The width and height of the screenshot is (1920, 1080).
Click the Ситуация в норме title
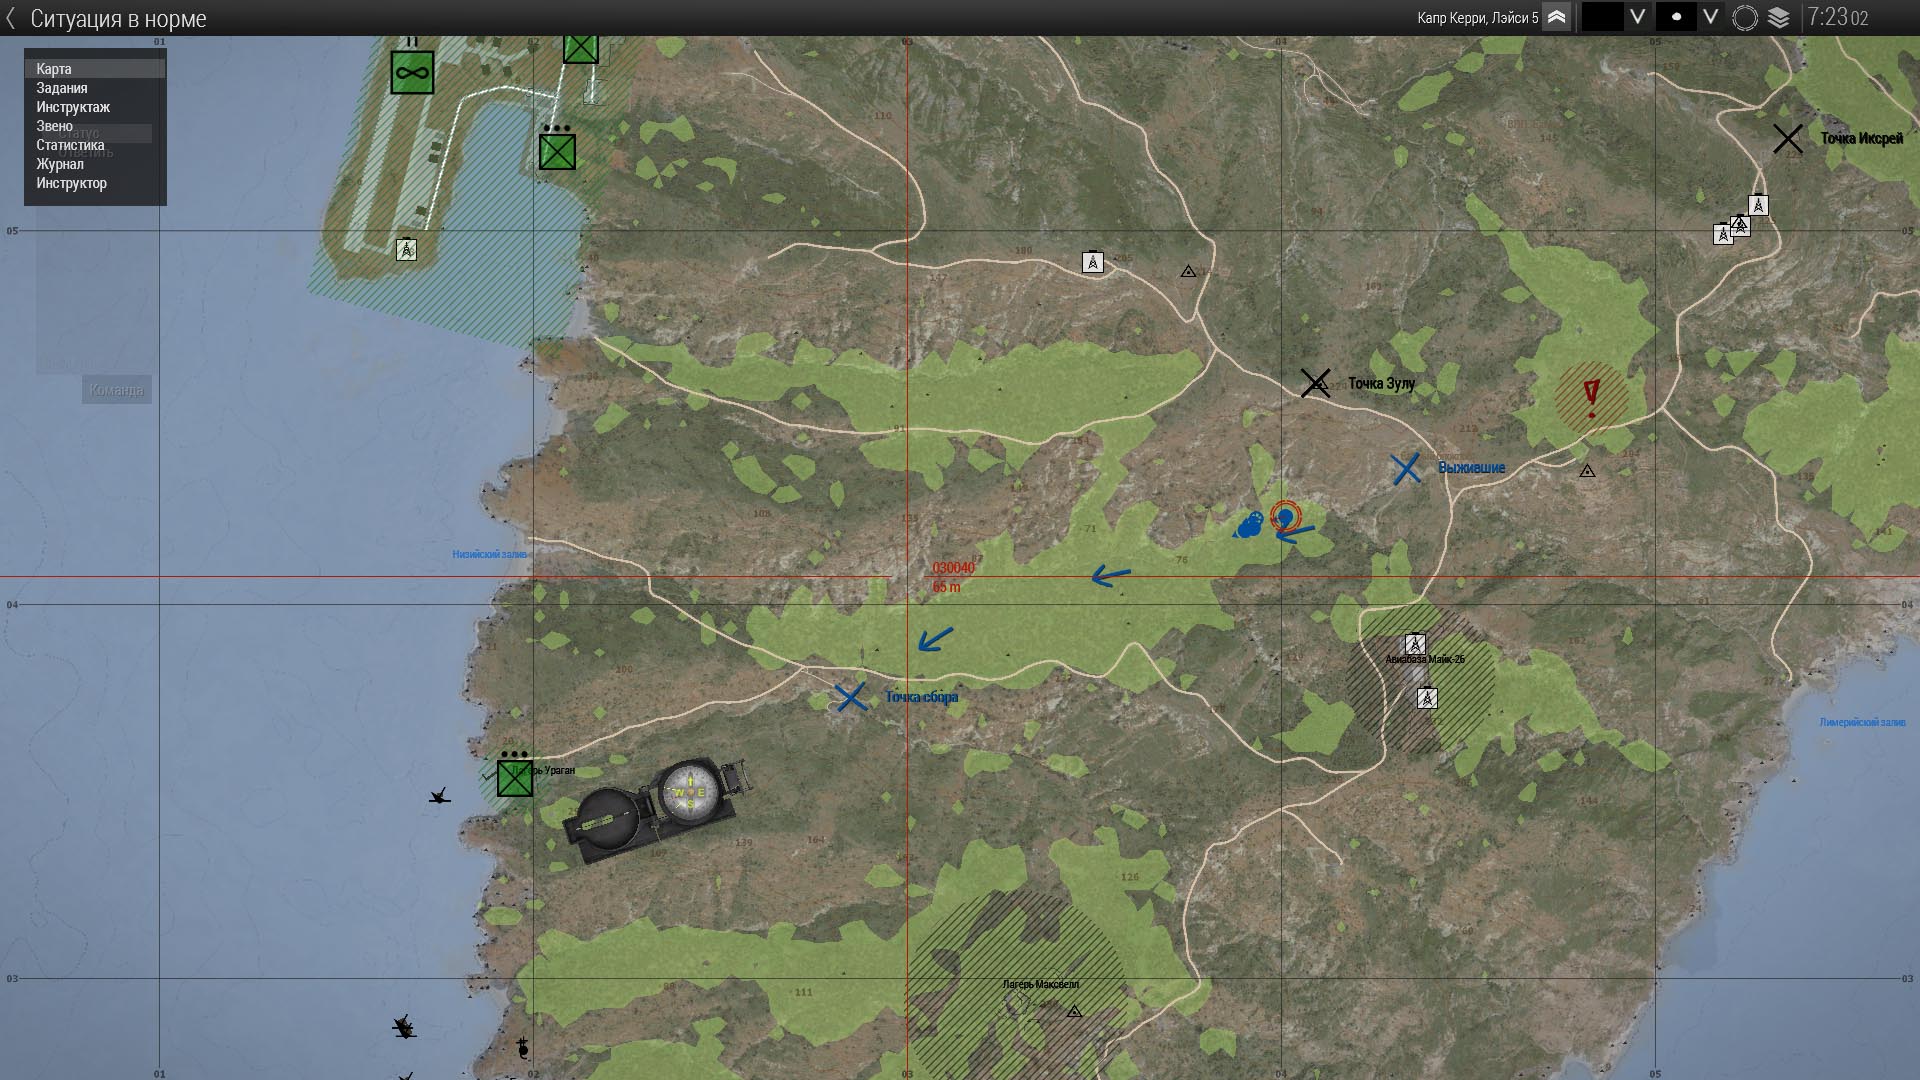118,18
